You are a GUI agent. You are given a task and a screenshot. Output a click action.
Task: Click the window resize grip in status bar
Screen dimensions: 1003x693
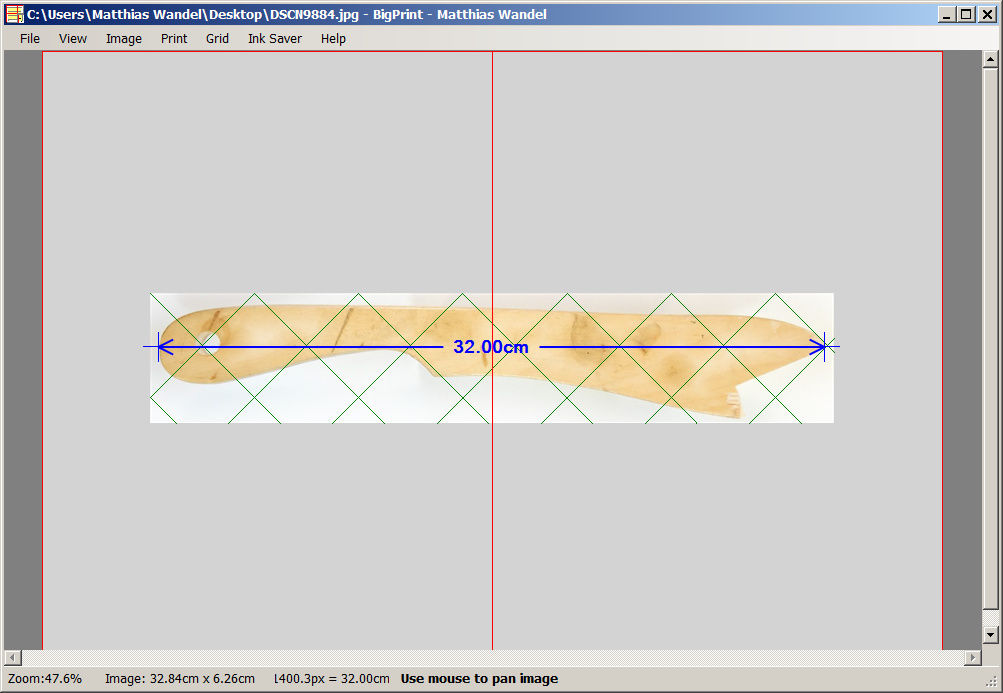993,683
